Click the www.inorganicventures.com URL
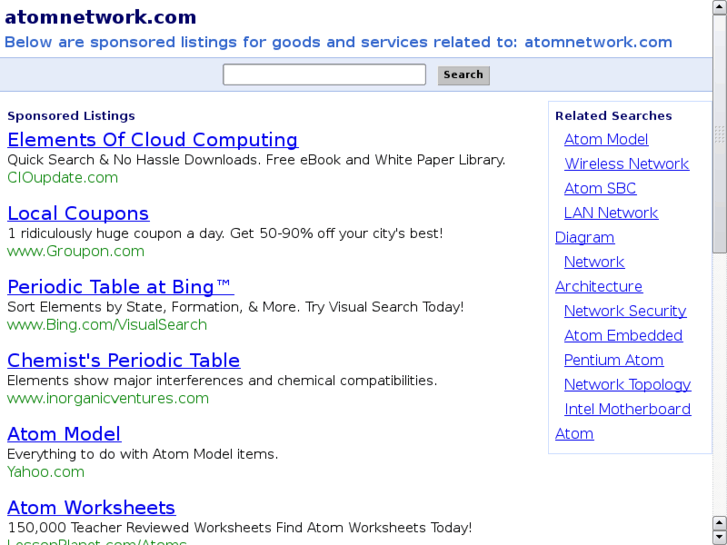Screen dimensions: 727x545 108,398
